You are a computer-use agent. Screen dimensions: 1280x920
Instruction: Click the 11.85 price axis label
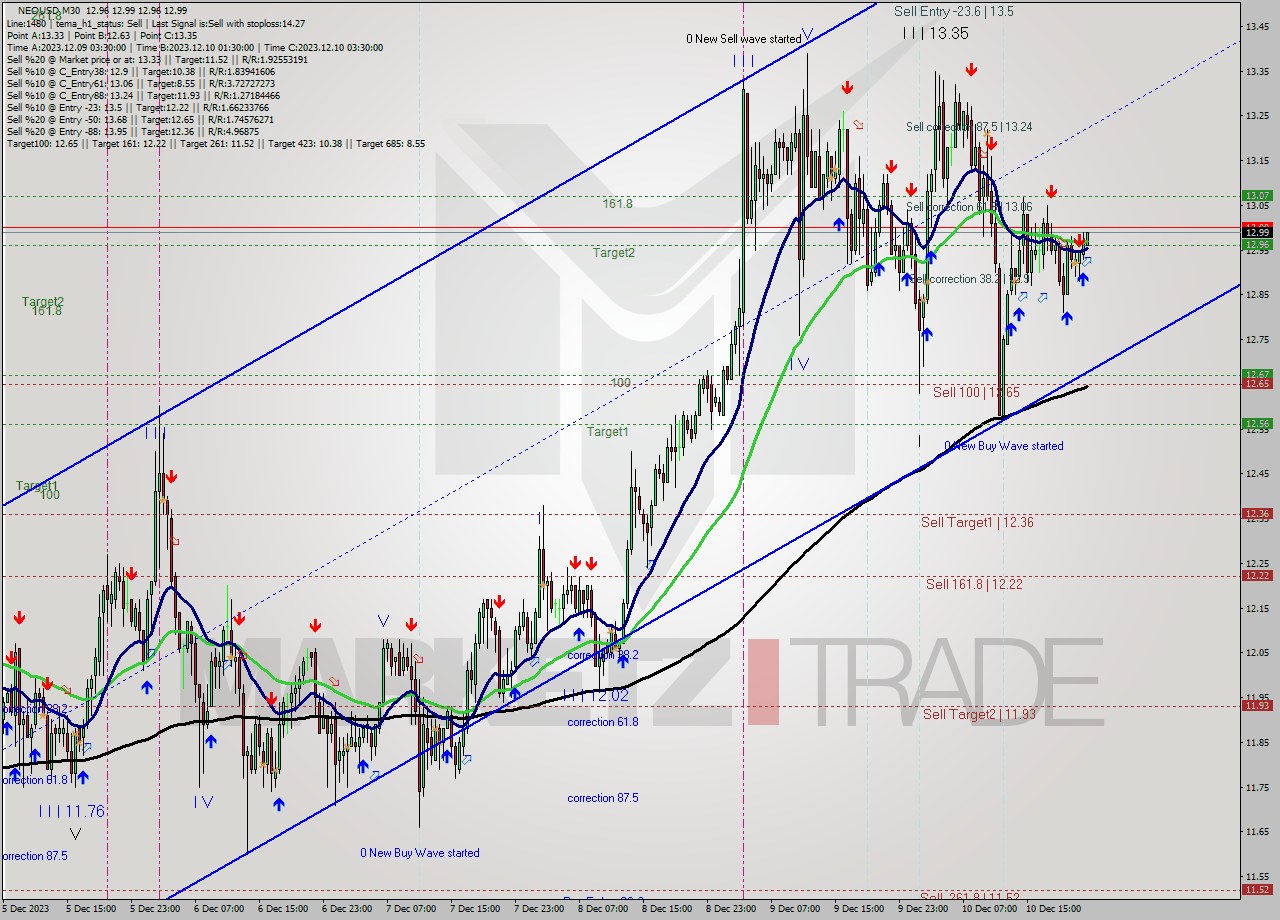click(x=1257, y=742)
